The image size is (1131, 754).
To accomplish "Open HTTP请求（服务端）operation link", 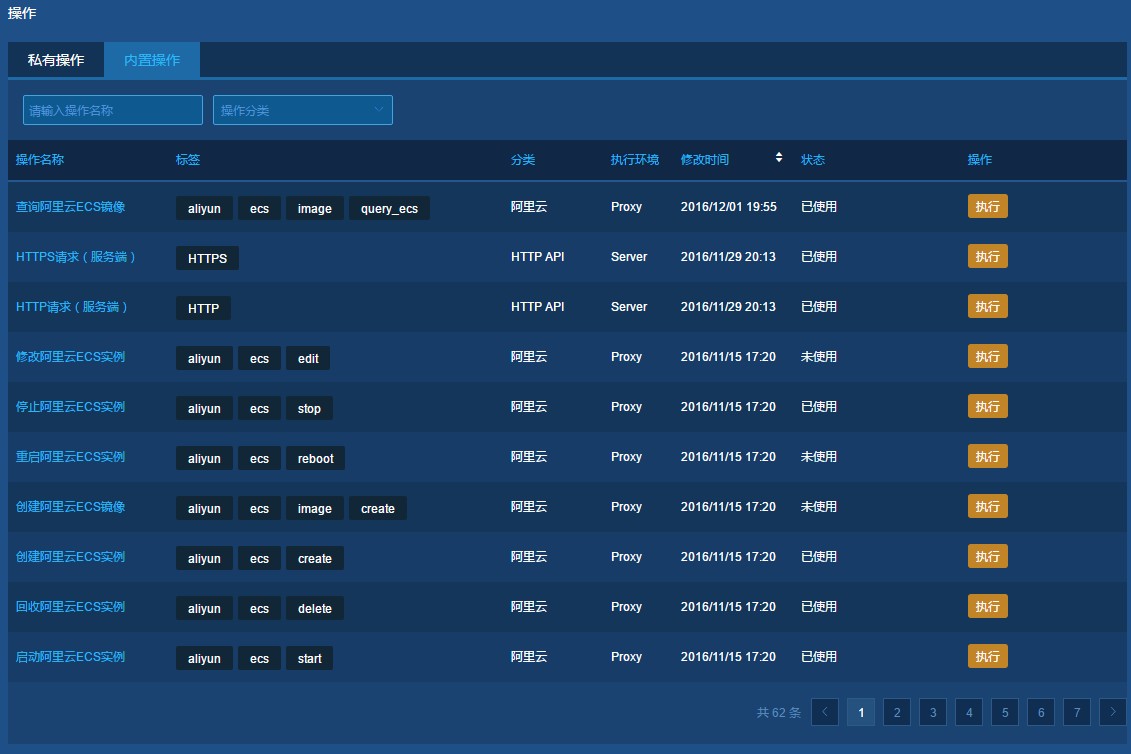I will [x=72, y=307].
